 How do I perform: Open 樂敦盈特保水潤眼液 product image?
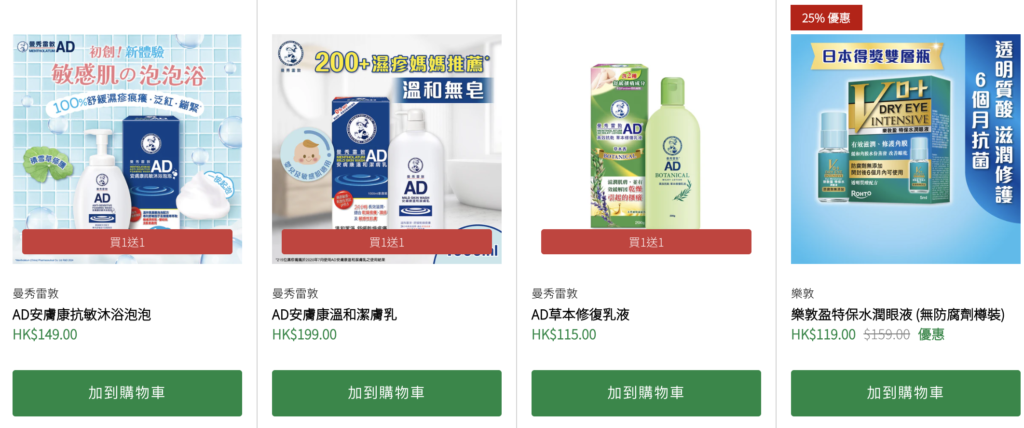(x=906, y=149)
